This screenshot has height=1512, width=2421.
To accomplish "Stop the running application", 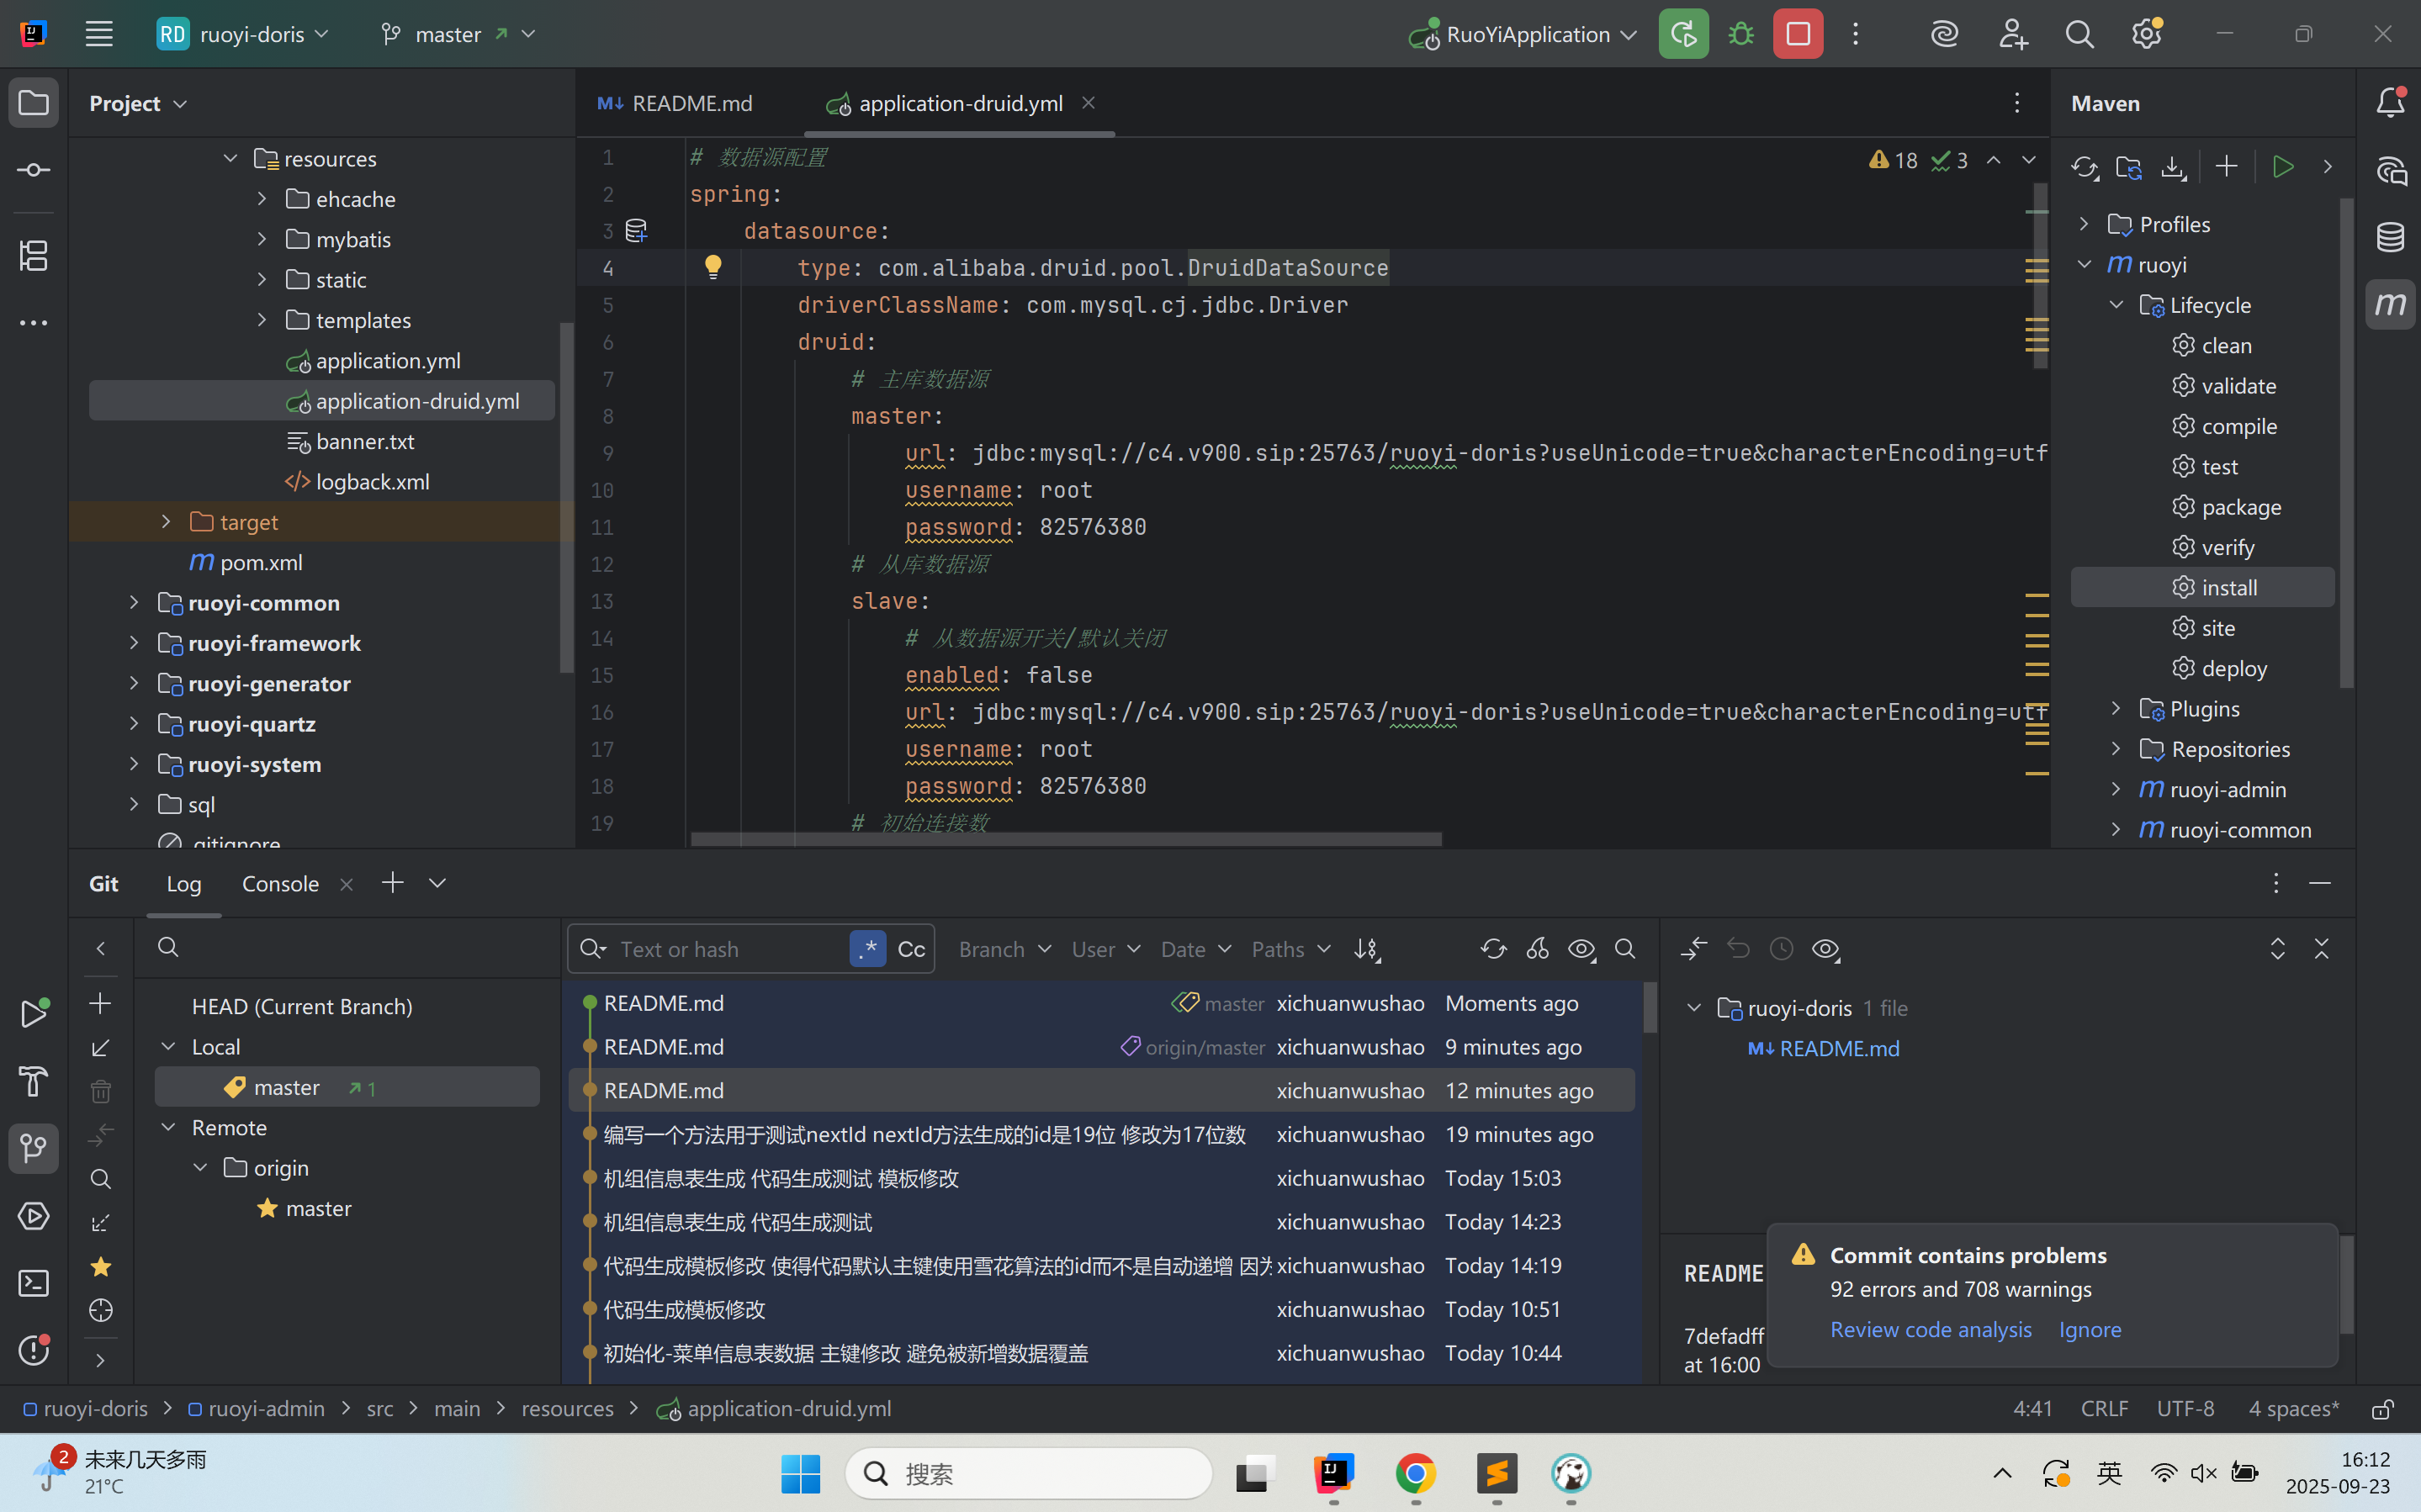I will coord(1798,34).
